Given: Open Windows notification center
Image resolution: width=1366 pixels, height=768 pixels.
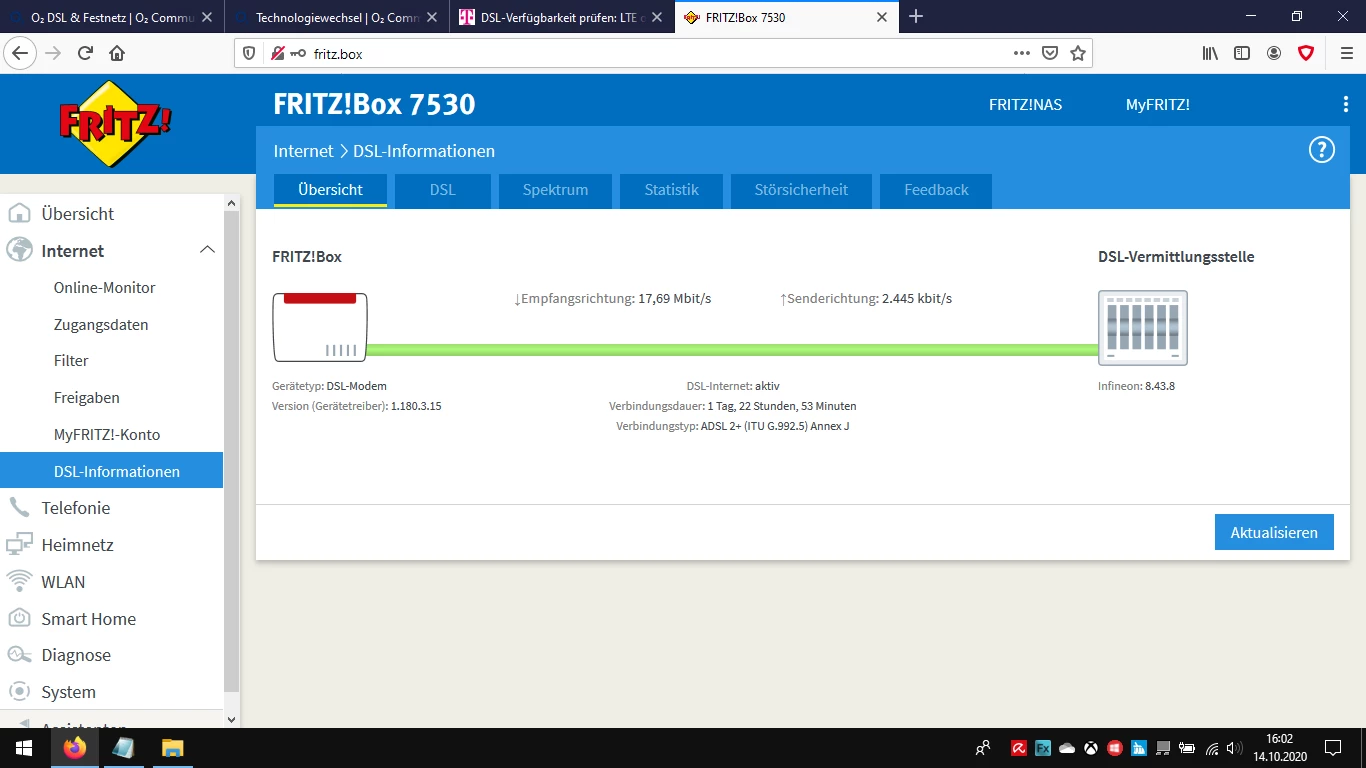Looking at the screenshot, I should click(1333, 748).
